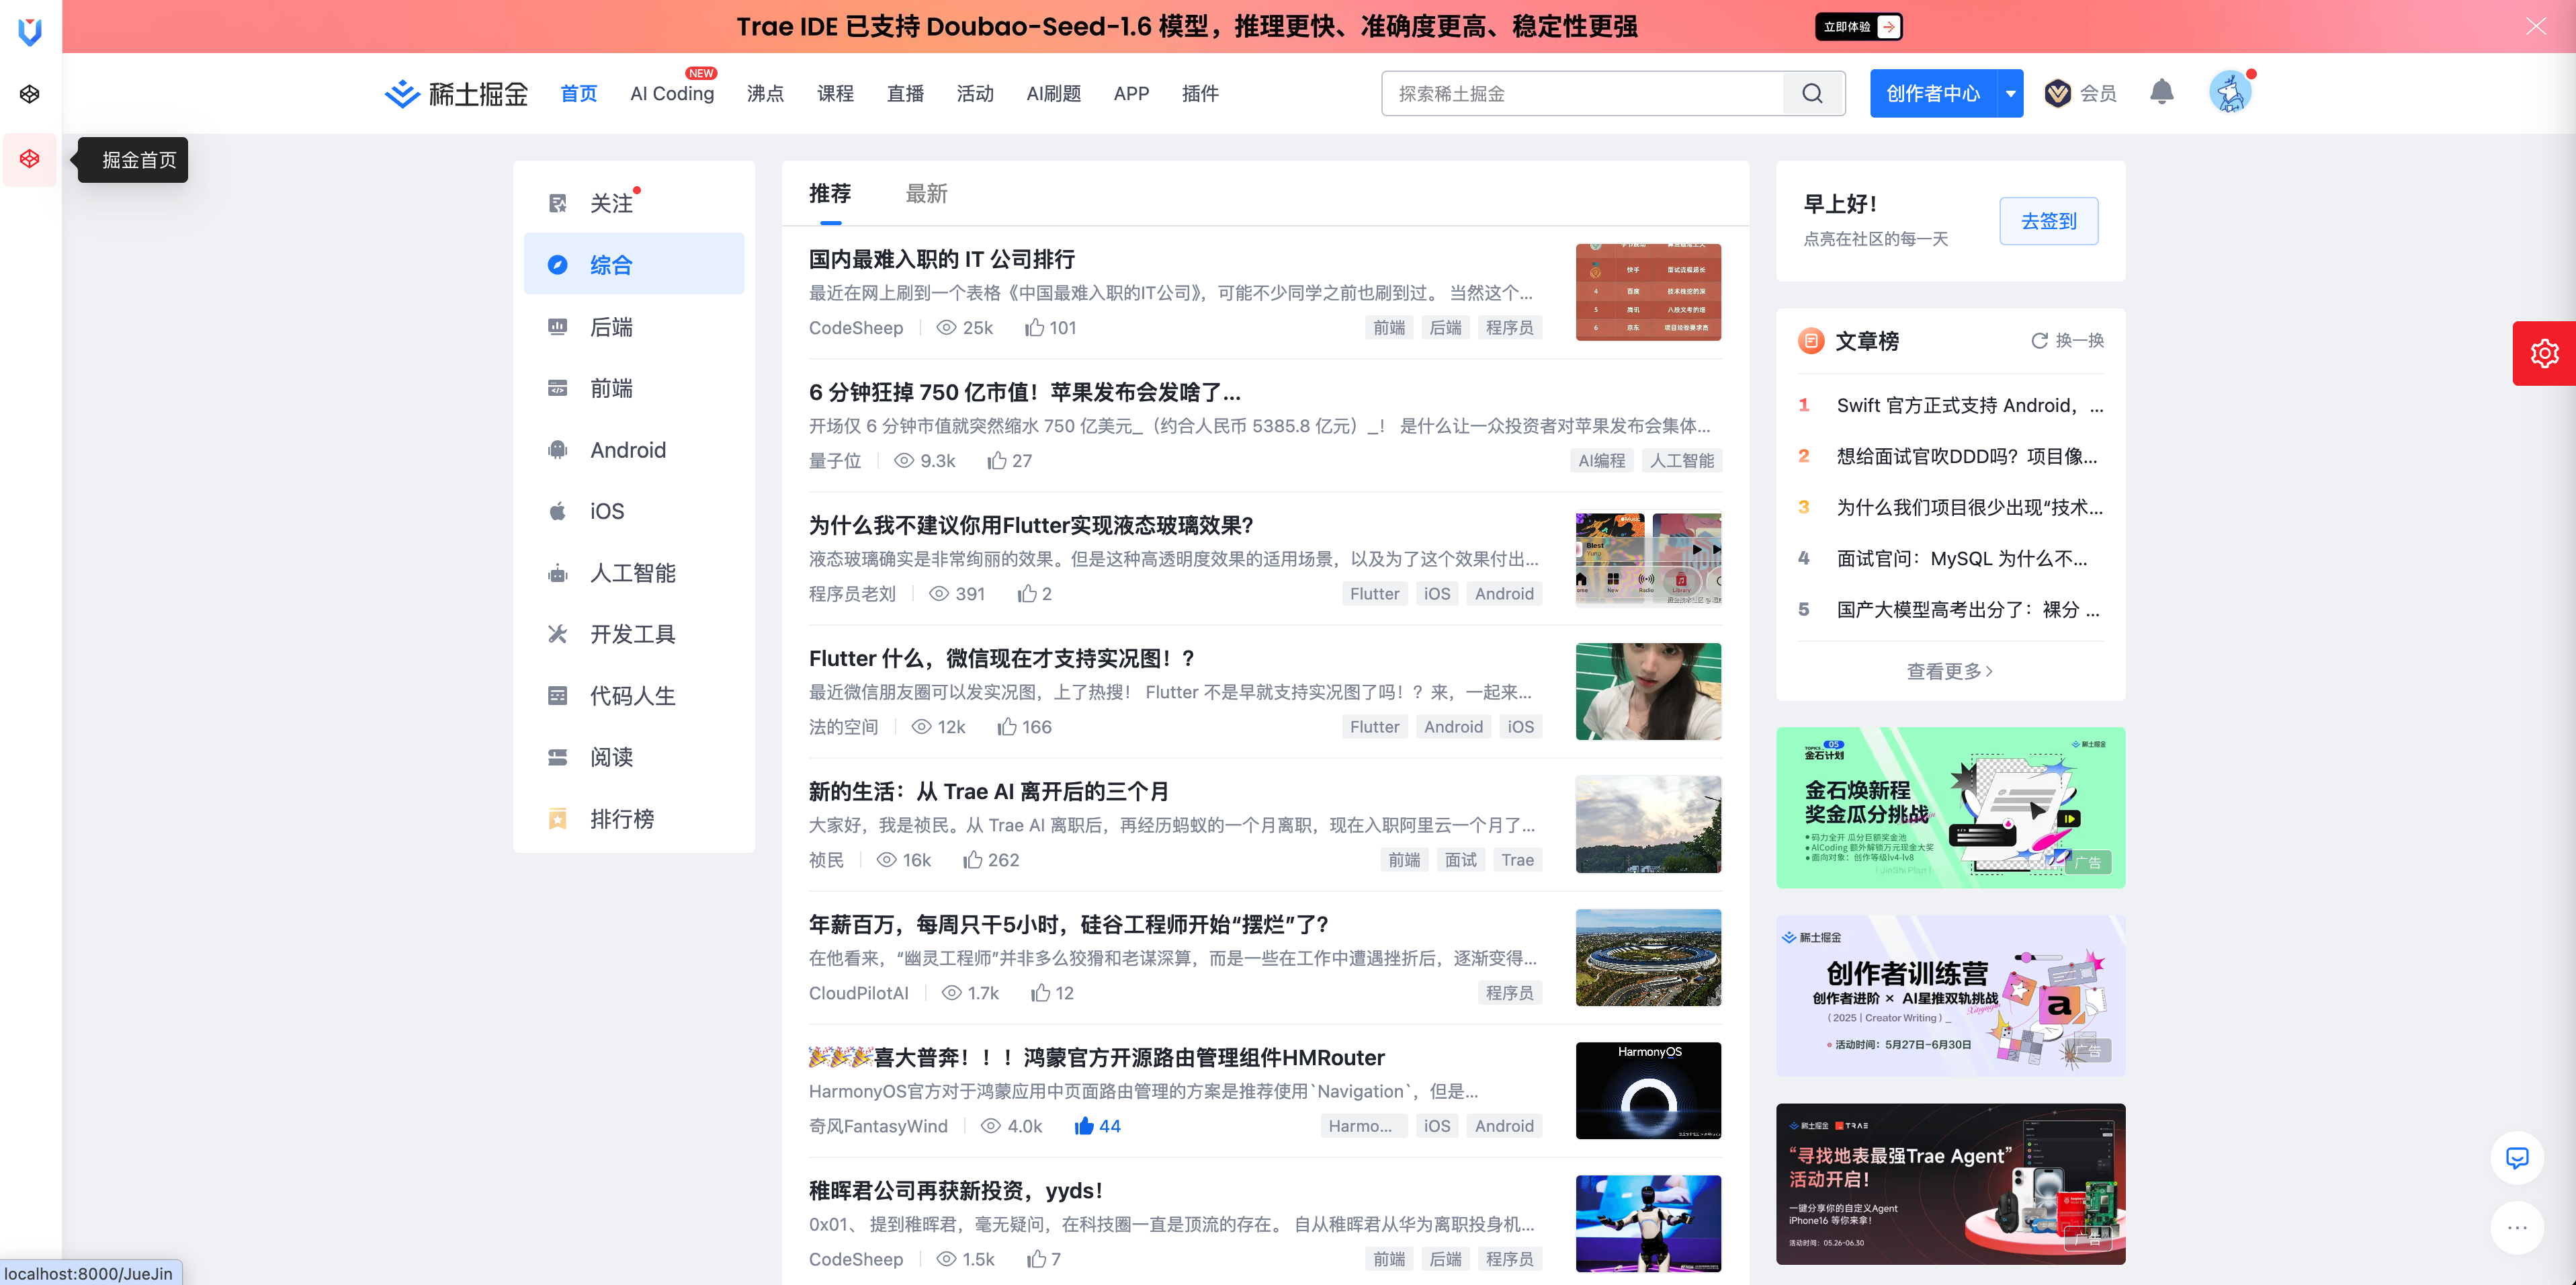2576x1285 pixels.
Task: Open the notification bell
Action: pos(2161,93)
